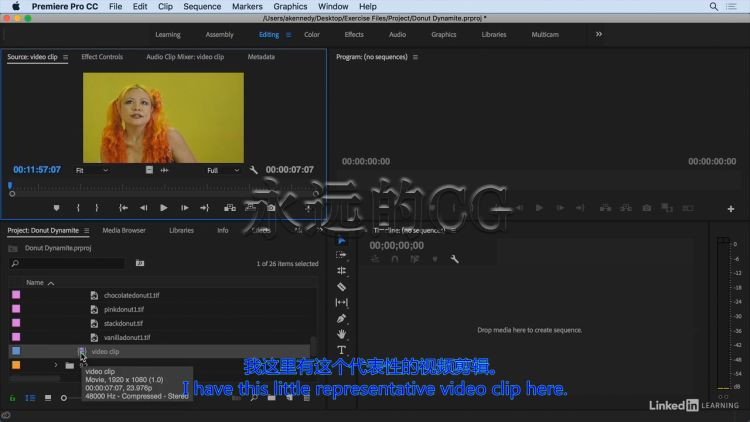This screenshot has width=750, height=422.
Task: Click Drag Audio Only waveform icon
Action: (165, 170)
